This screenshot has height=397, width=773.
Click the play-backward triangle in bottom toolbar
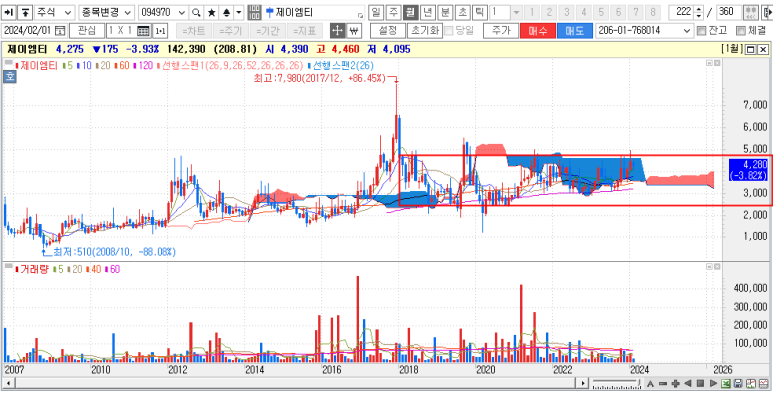(688, 383)
